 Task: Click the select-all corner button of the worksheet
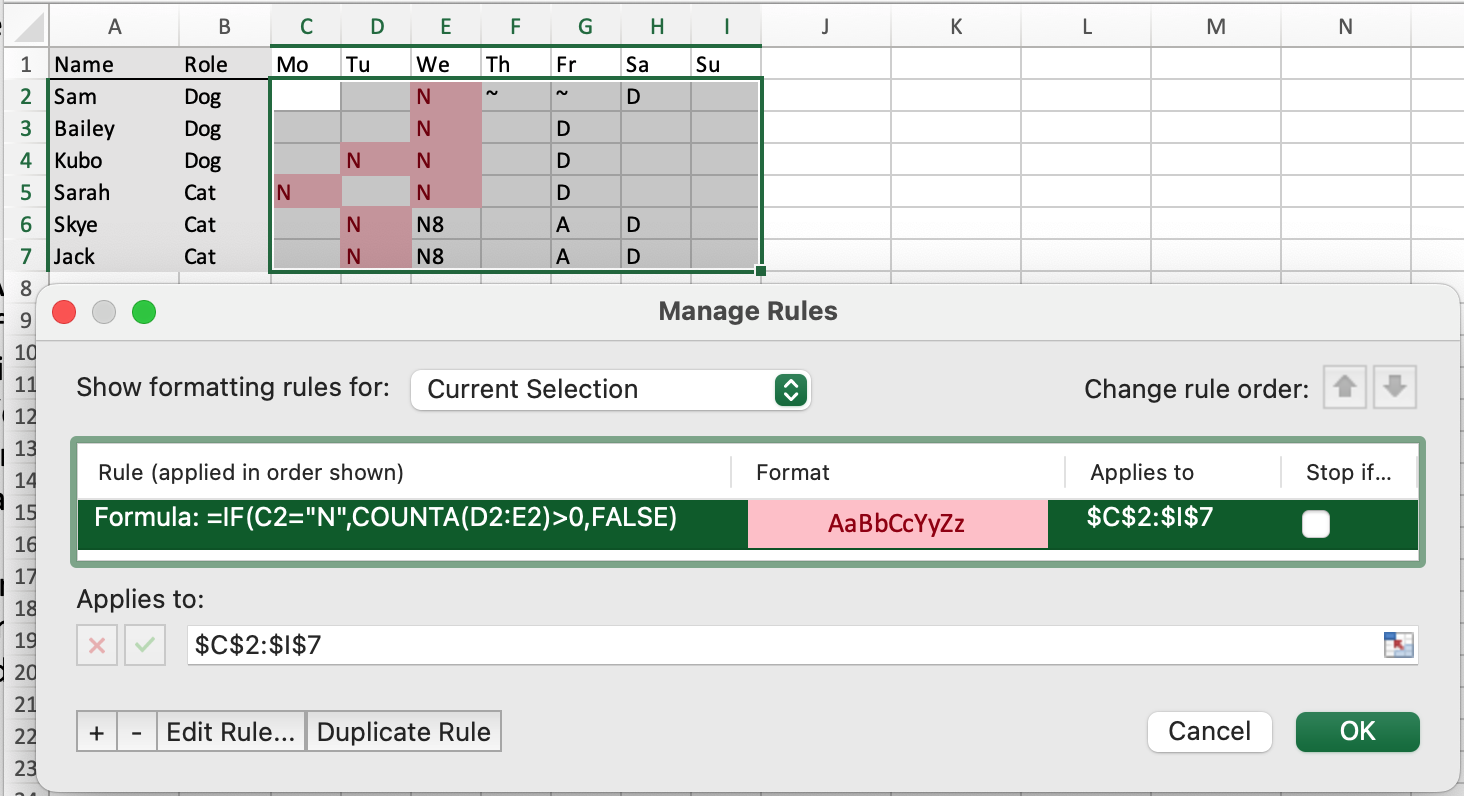[x=26, y=25]
